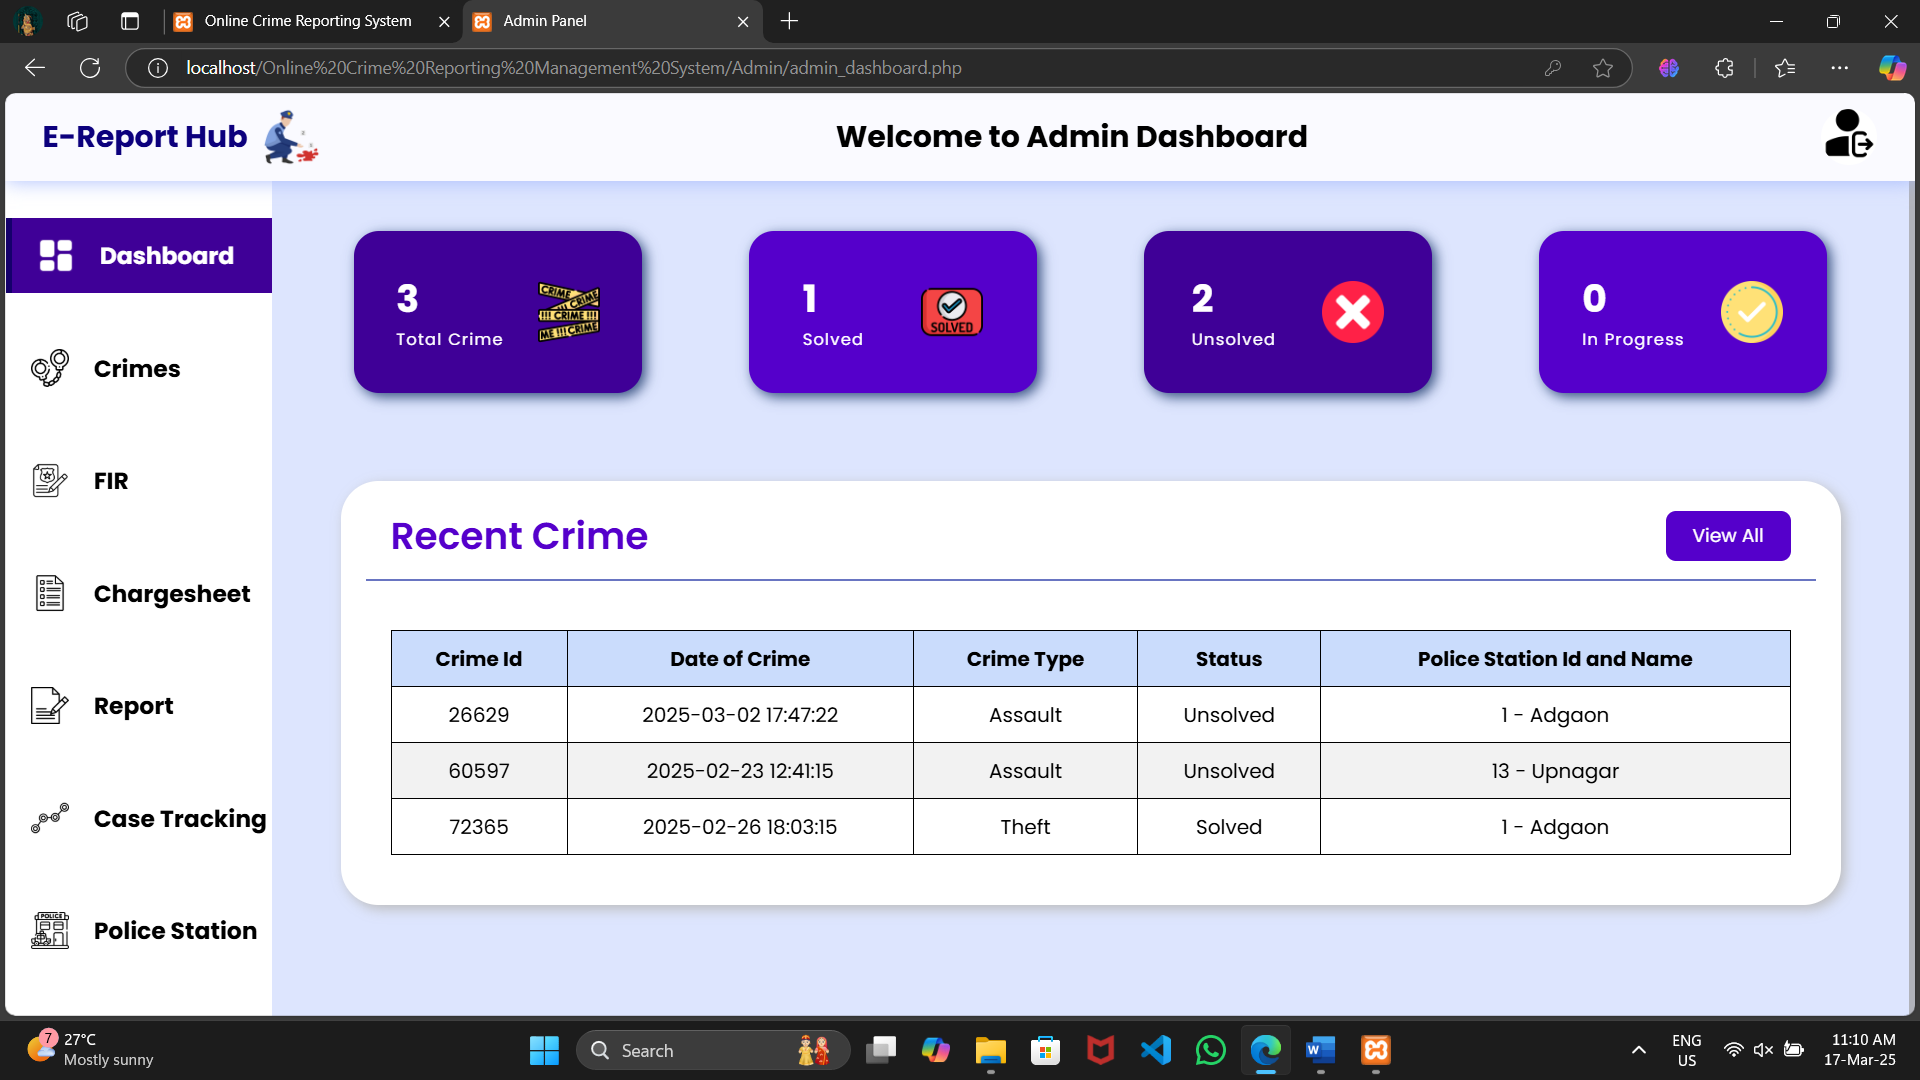Switch to Online Crime Reporting System tab
Screen dimensions: 1920x1080
coord(307,21)
